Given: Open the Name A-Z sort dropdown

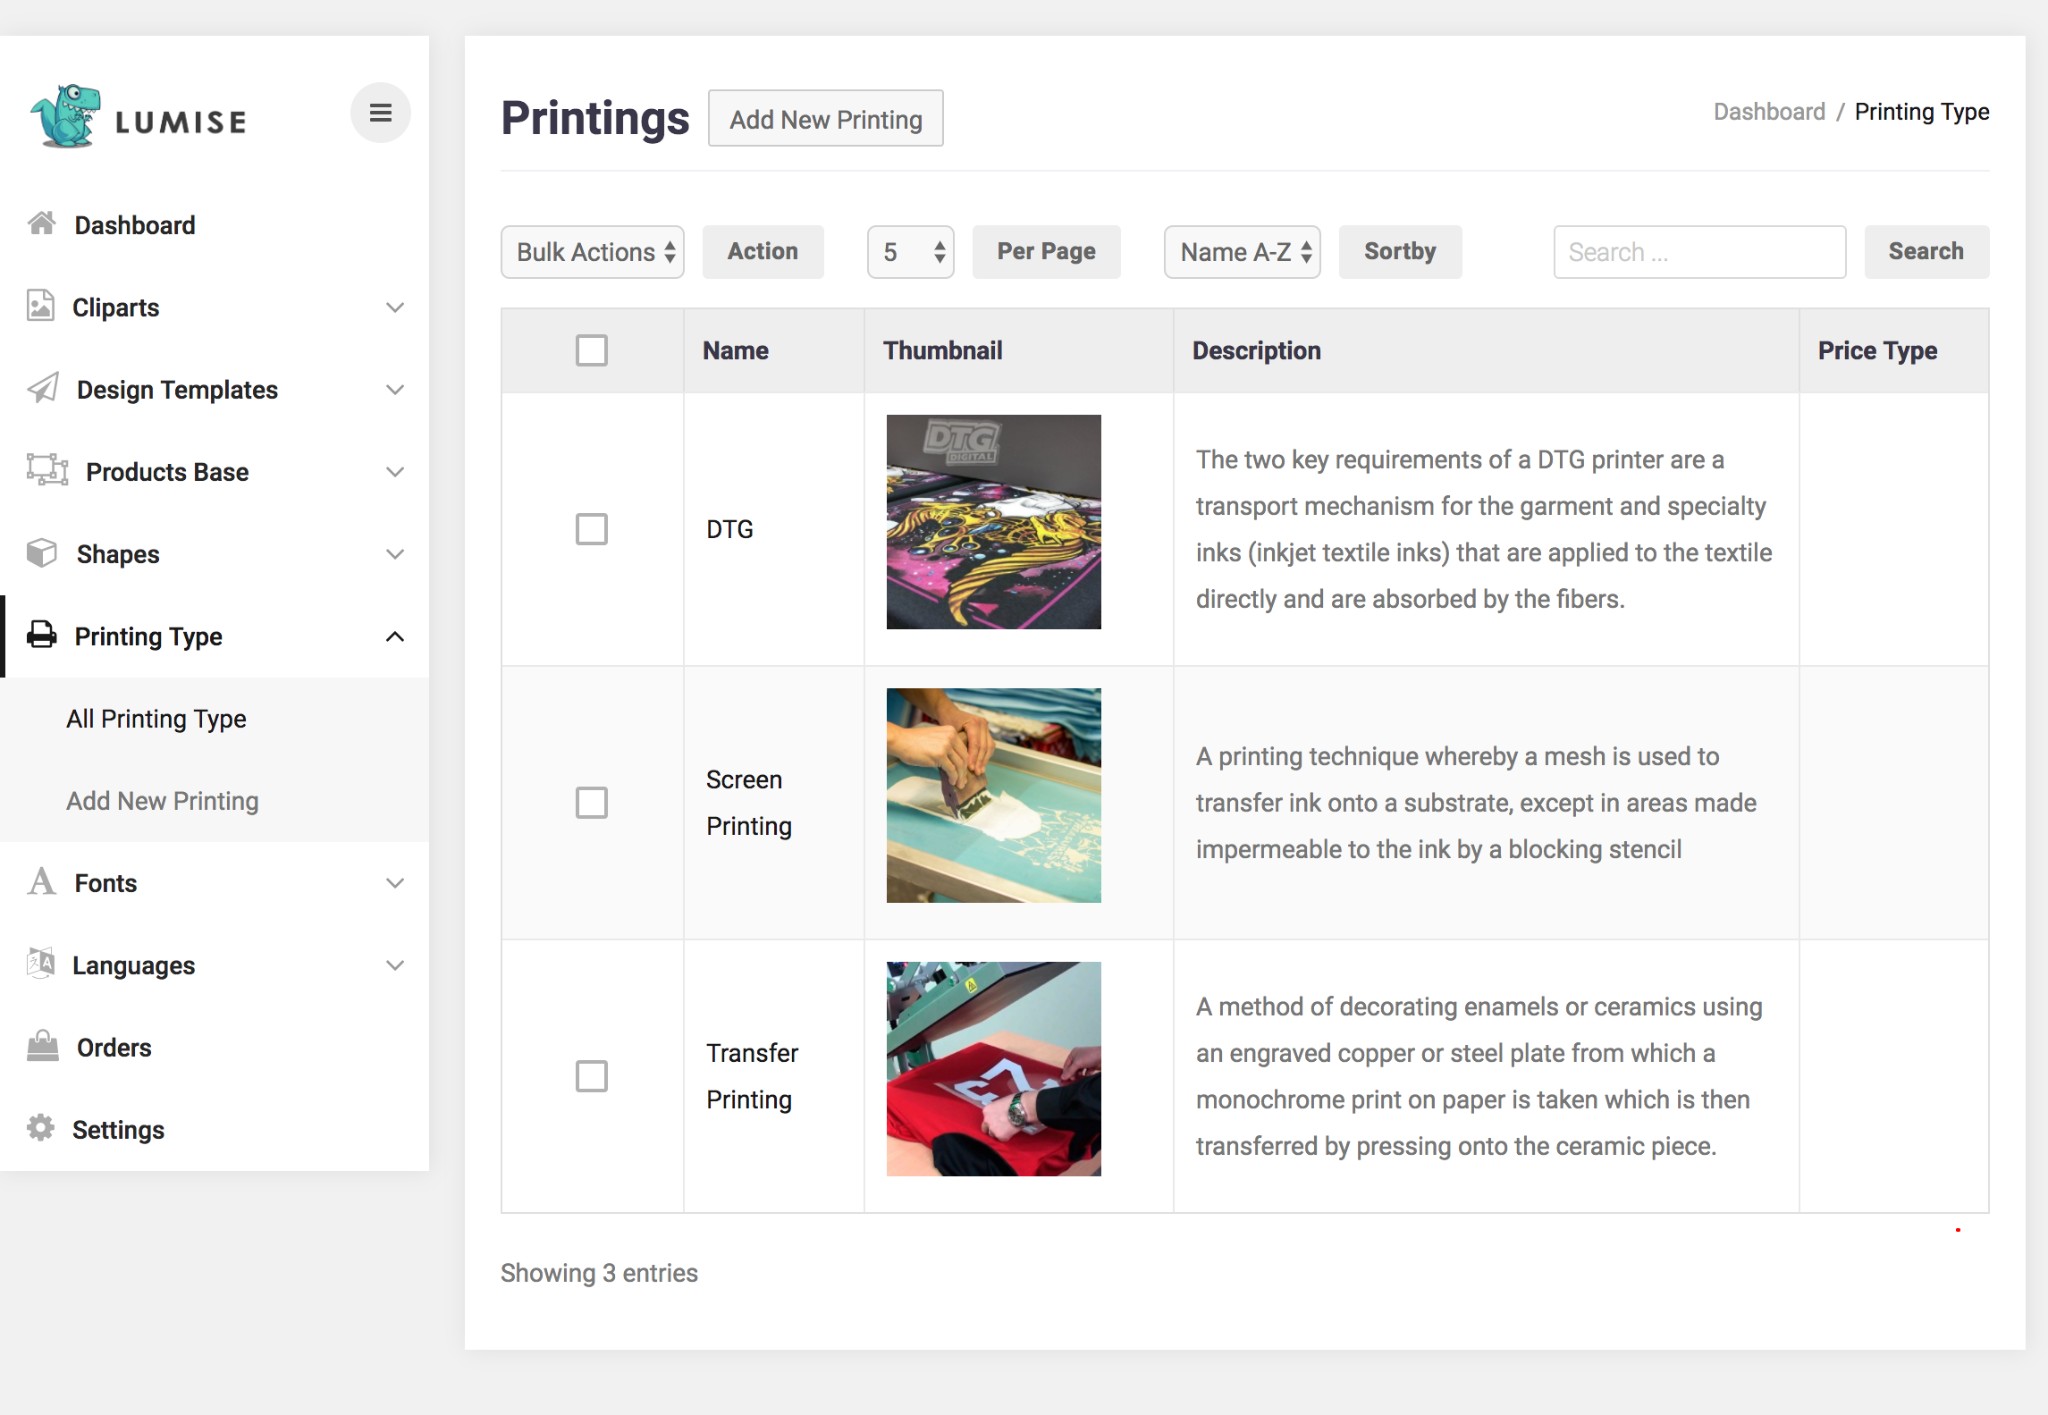Looking at the screenshot, I should pyautogui.click(x=1242, y=252).
